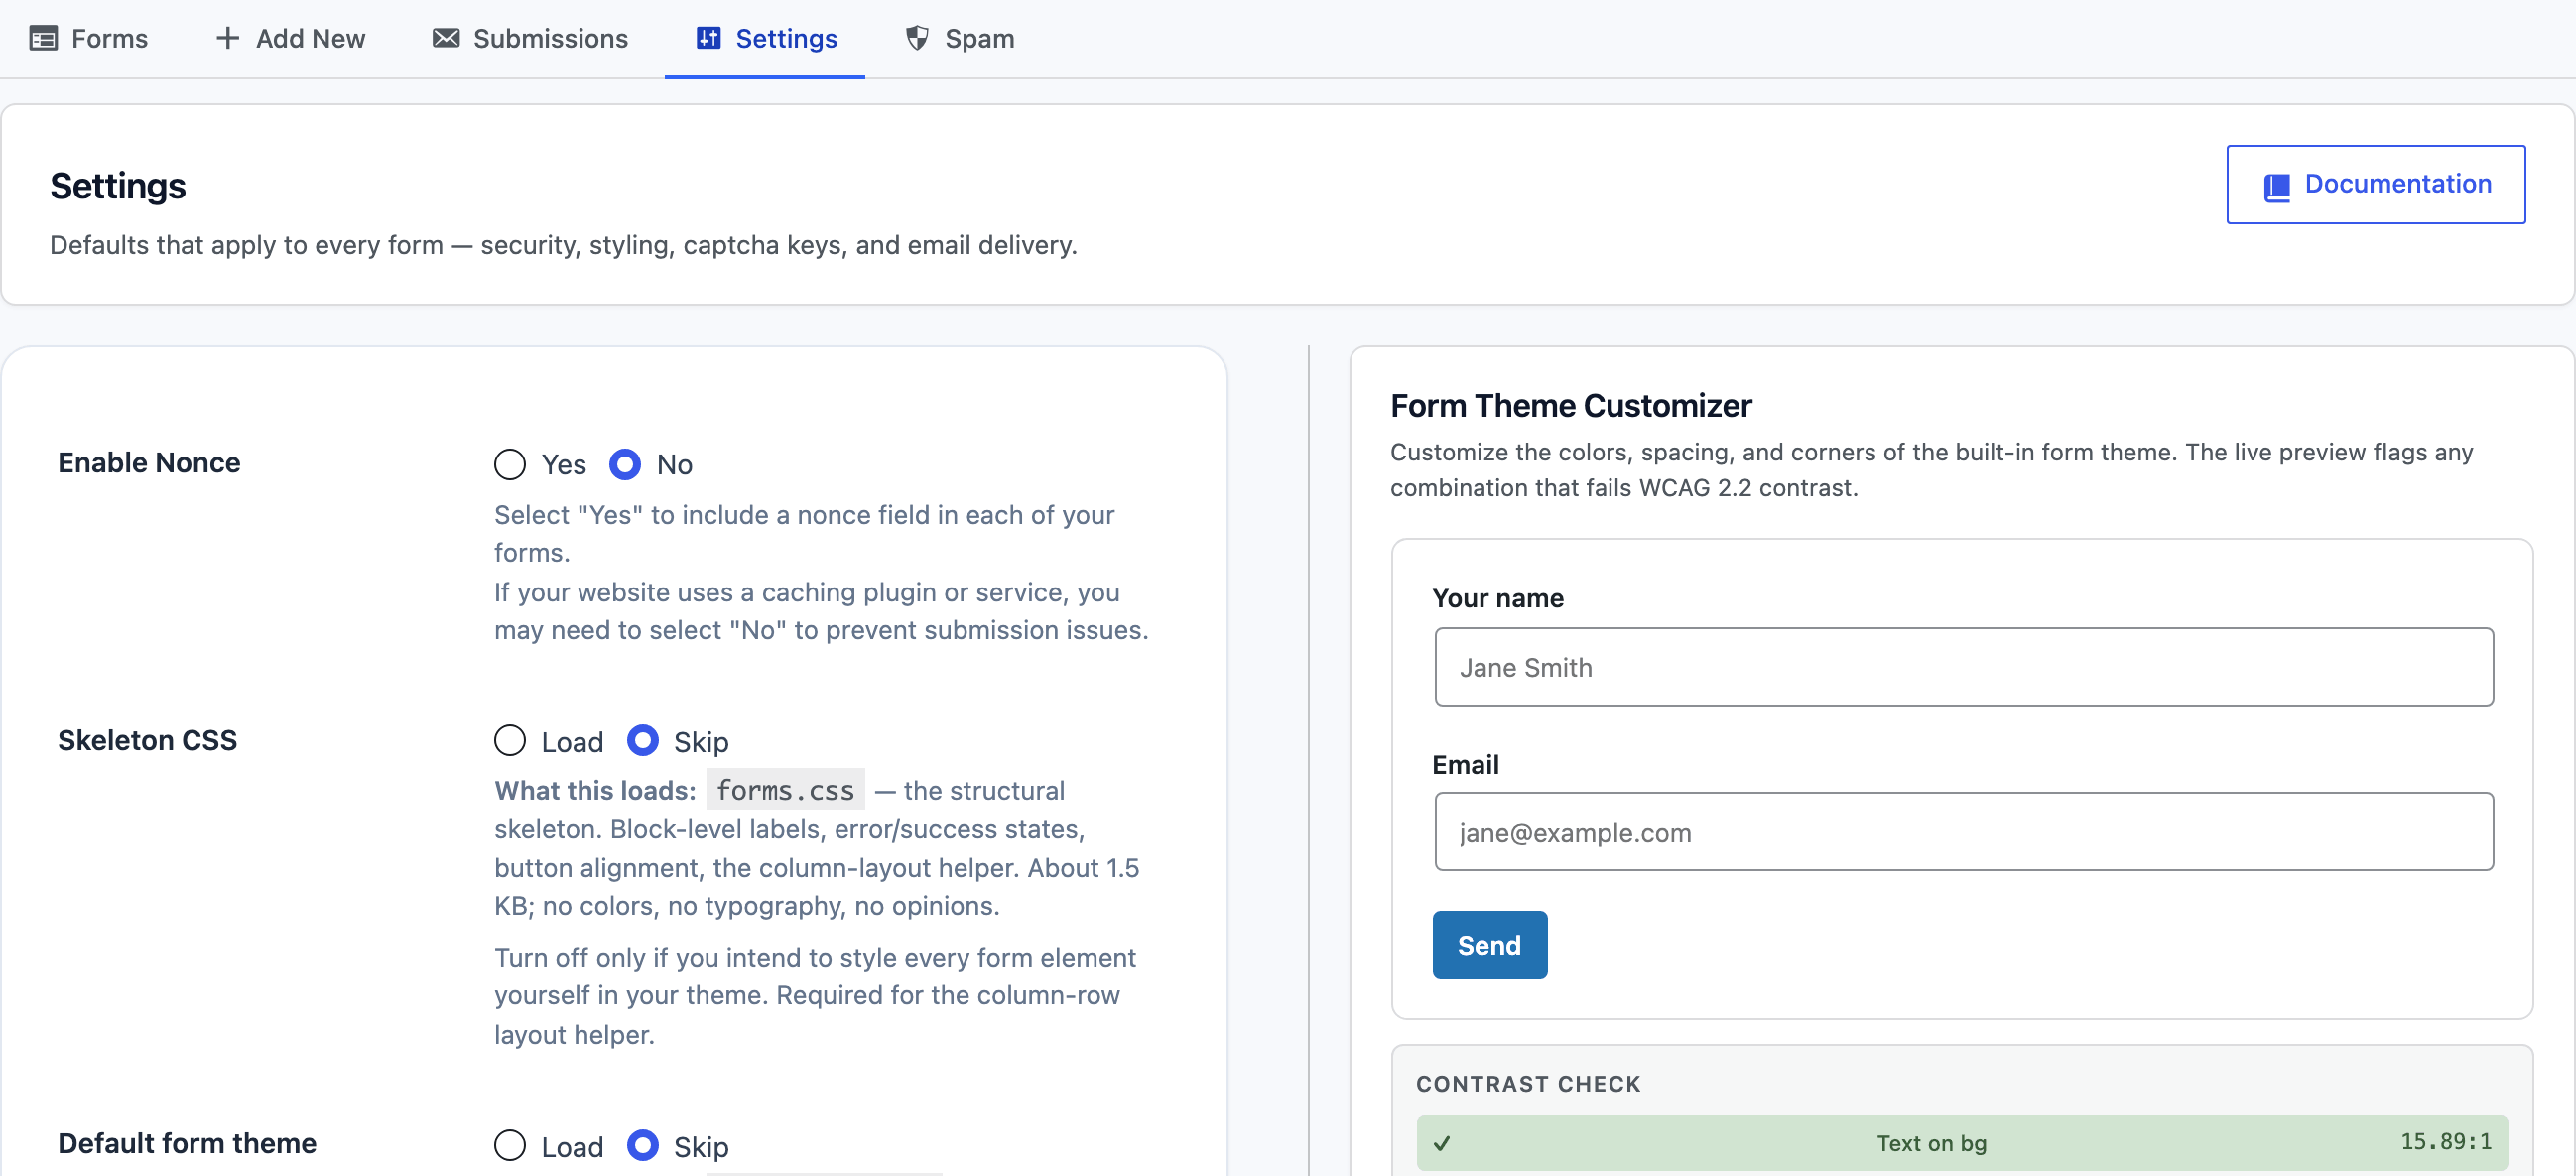Select No for Enable Nonce

pos(625,464)
